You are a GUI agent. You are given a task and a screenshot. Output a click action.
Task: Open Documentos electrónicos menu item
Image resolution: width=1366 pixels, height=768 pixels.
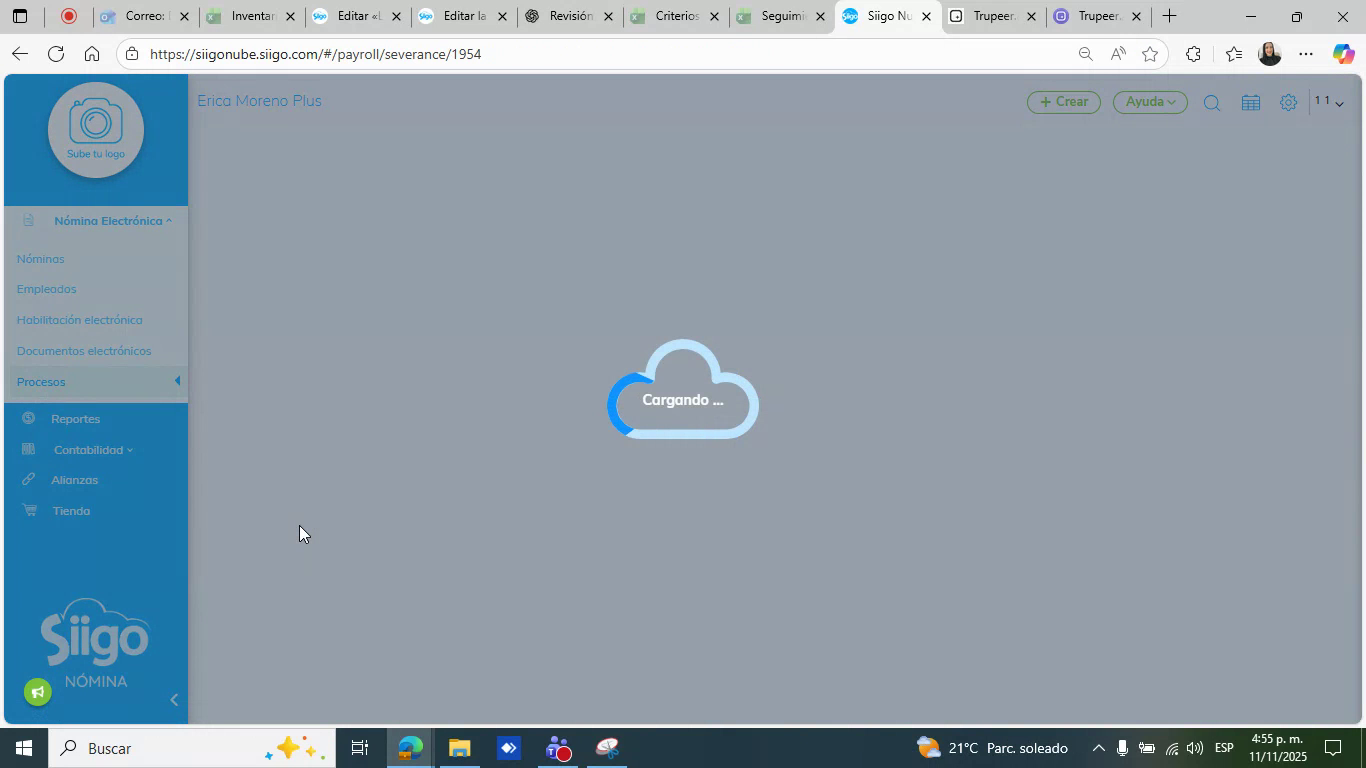pyautogui.click(x=84, y=351)
